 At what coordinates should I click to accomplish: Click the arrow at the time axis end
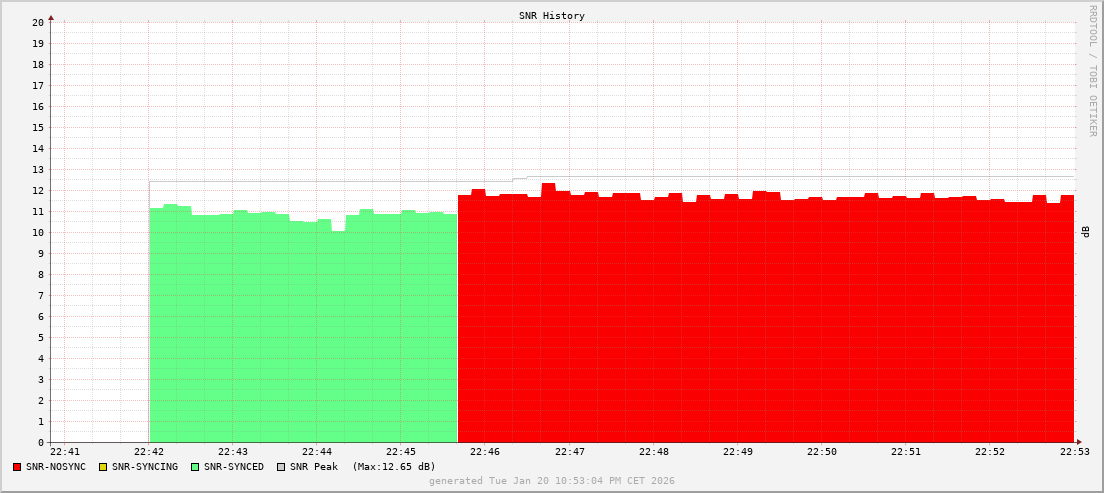[x=1078, y=442]
